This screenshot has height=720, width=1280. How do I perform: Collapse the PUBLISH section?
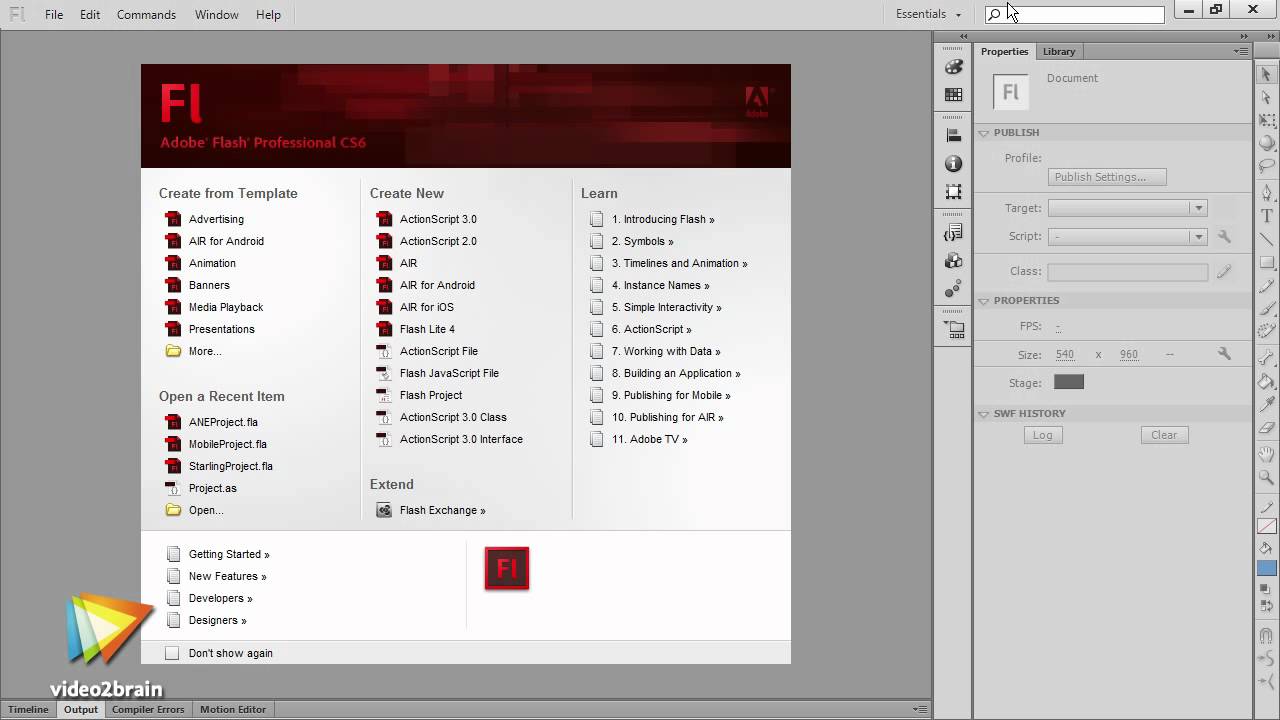pyautogui.click(x=984, y=133)
